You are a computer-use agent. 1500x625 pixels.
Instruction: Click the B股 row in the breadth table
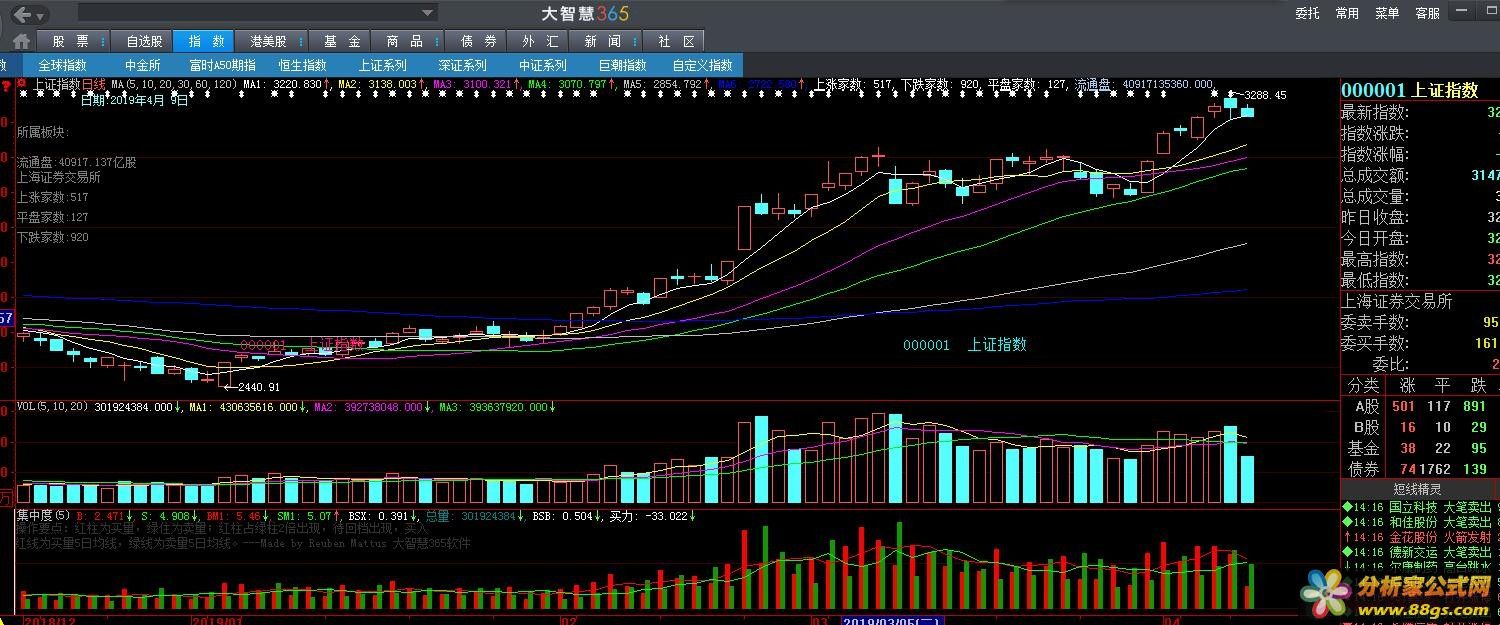[x=1420, y=428]
